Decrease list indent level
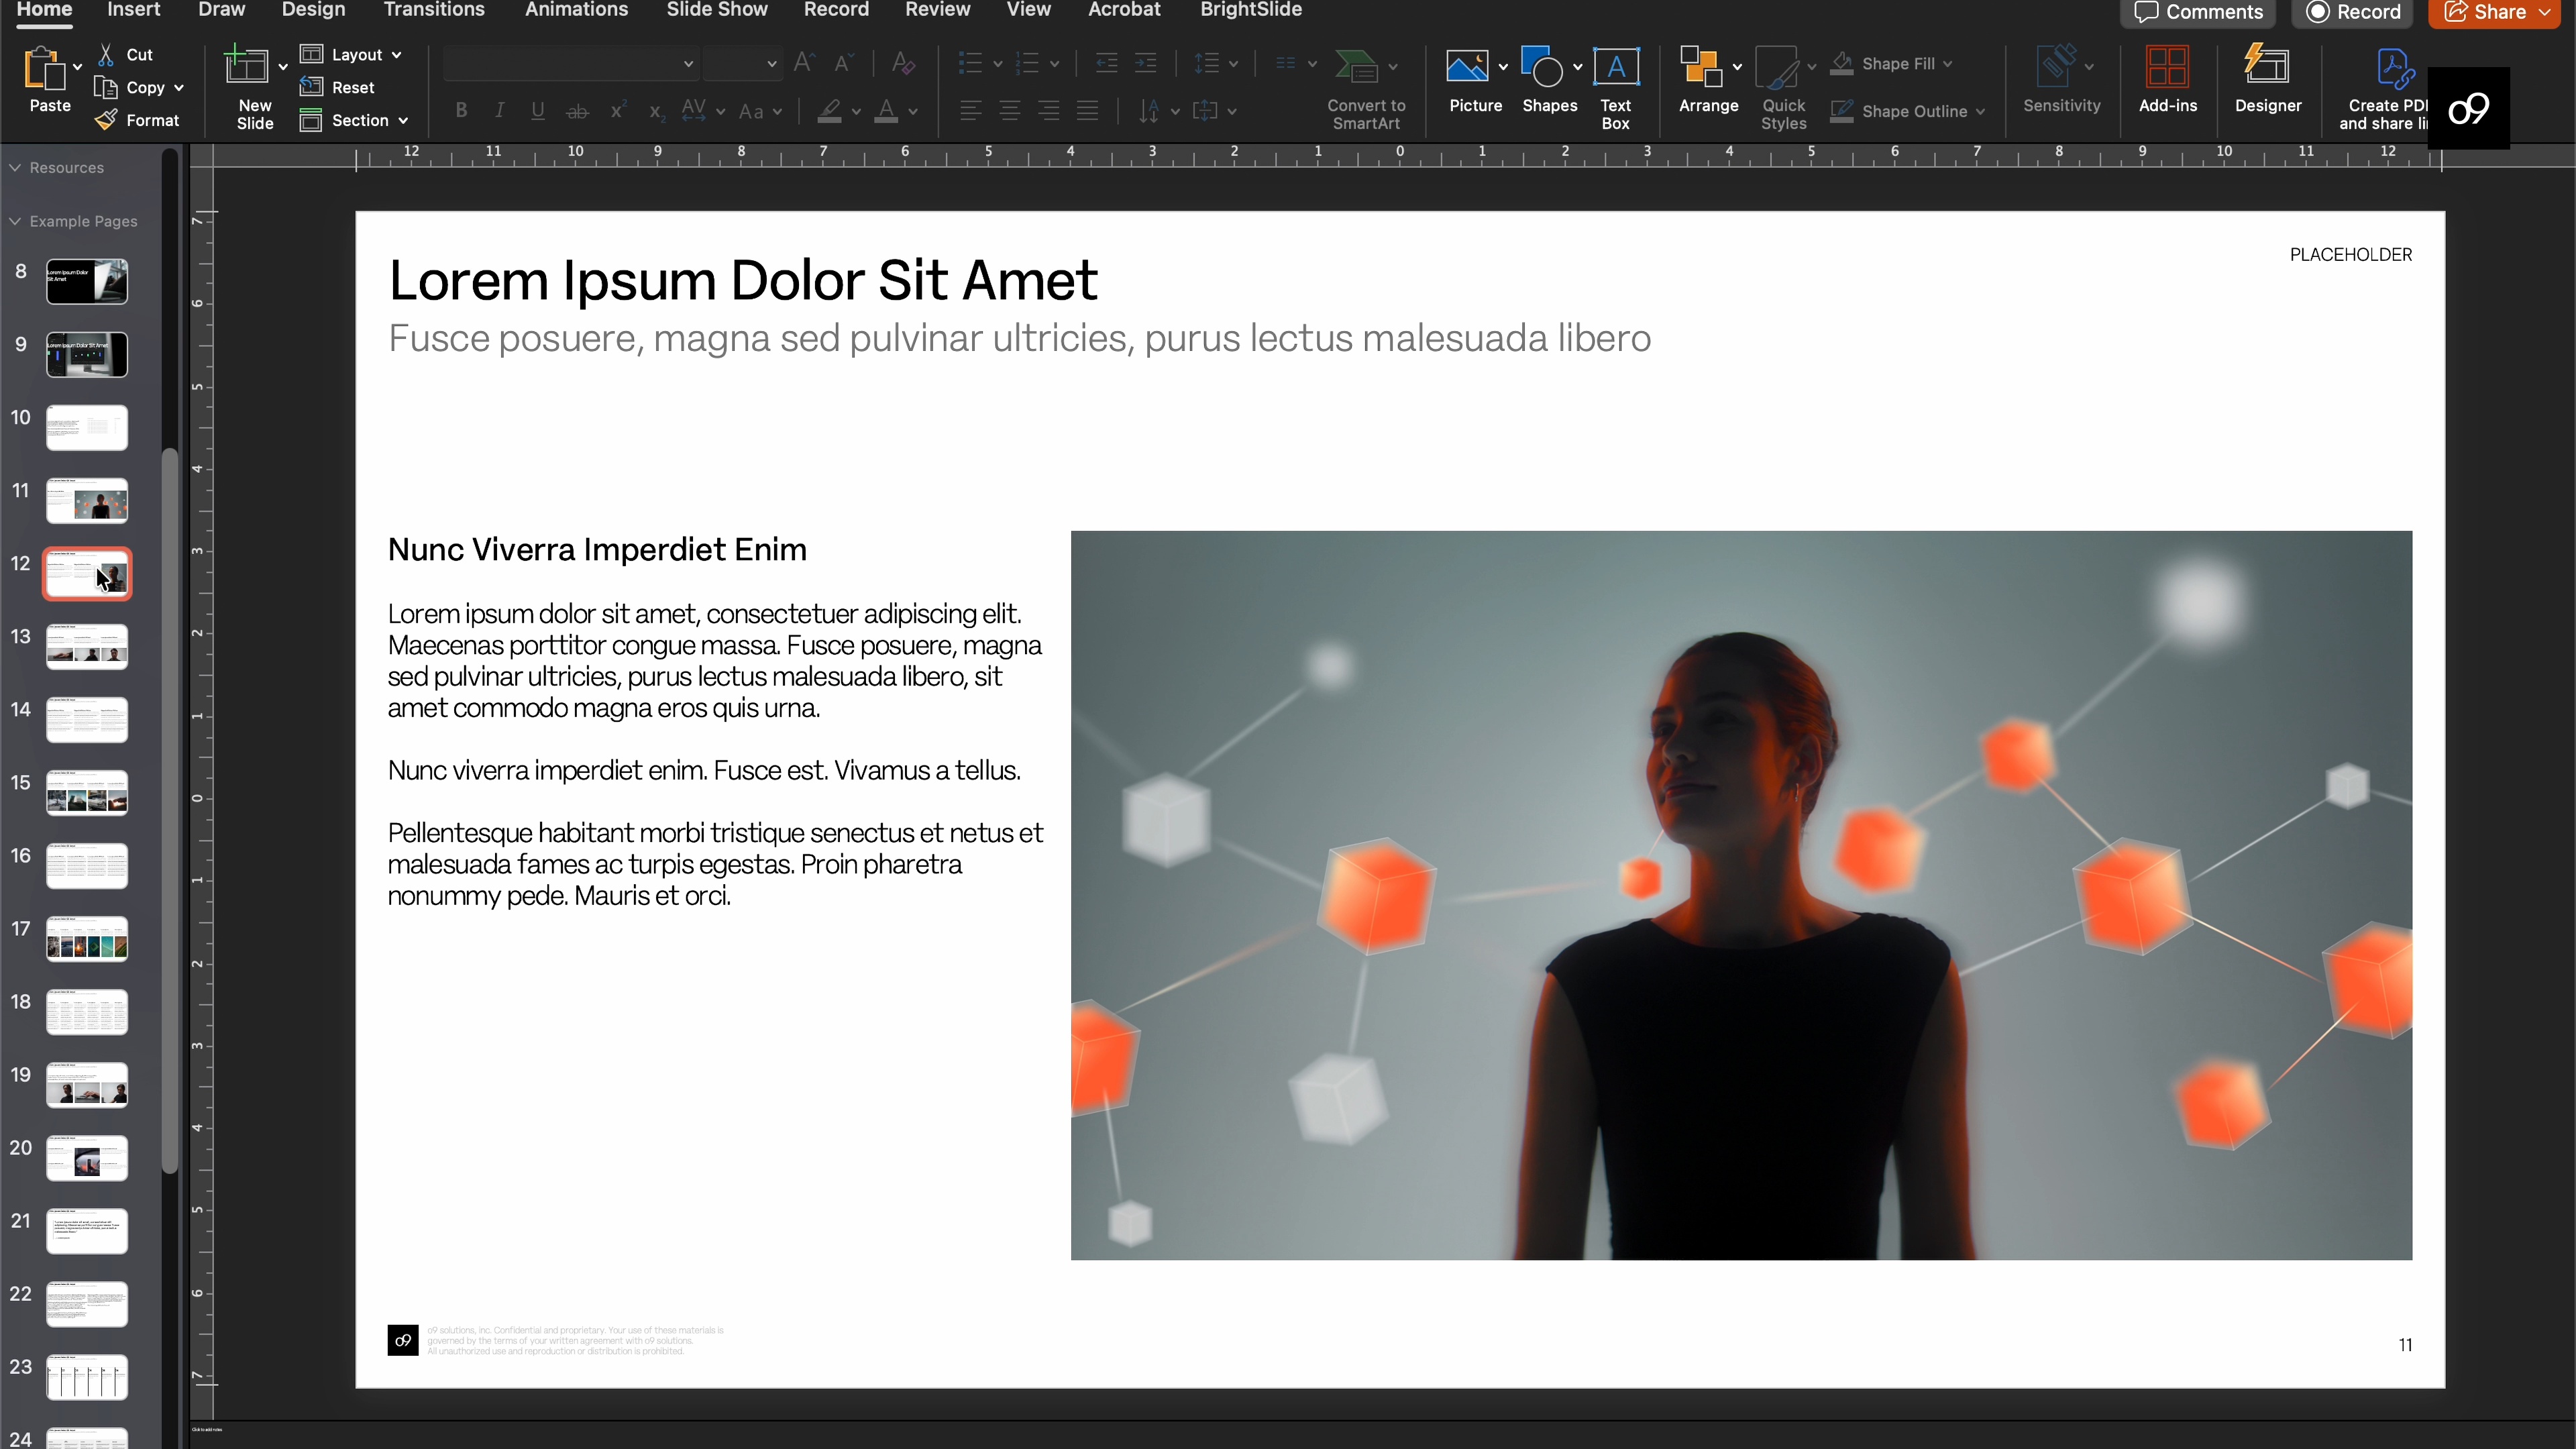 [1106, 63]
